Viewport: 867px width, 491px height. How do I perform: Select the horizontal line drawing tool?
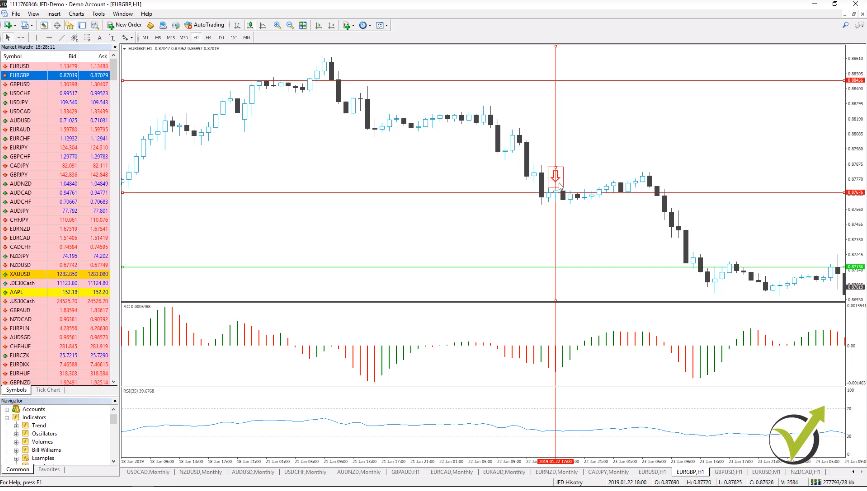click(49, 38)
